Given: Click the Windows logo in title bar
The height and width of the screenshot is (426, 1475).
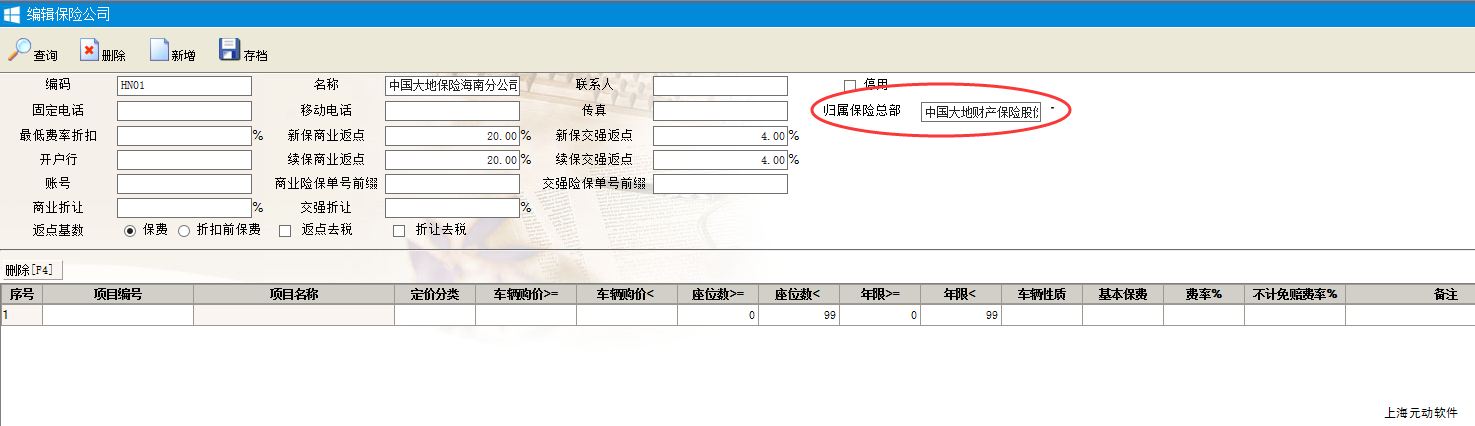Looking at the screenshot, I should (12, 13).
